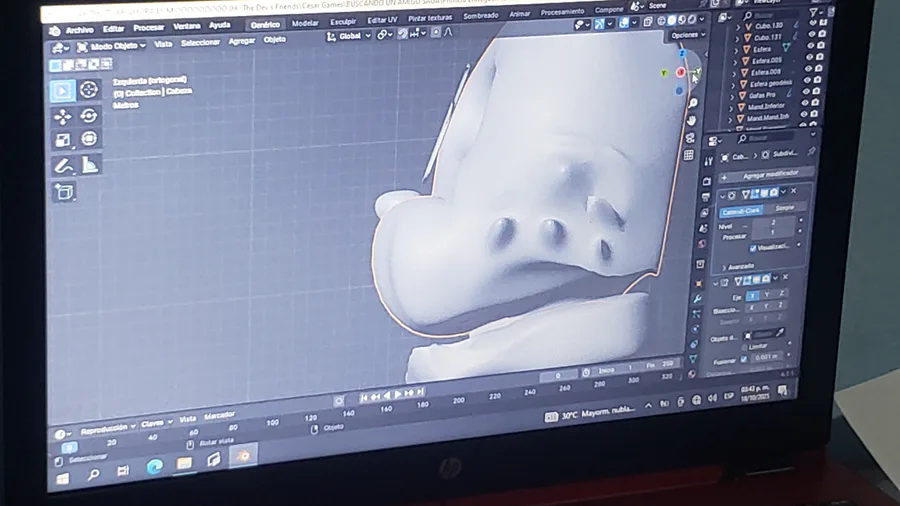Select the Add Cube tool
Screen dimensions: 900x506
point(64,192)
